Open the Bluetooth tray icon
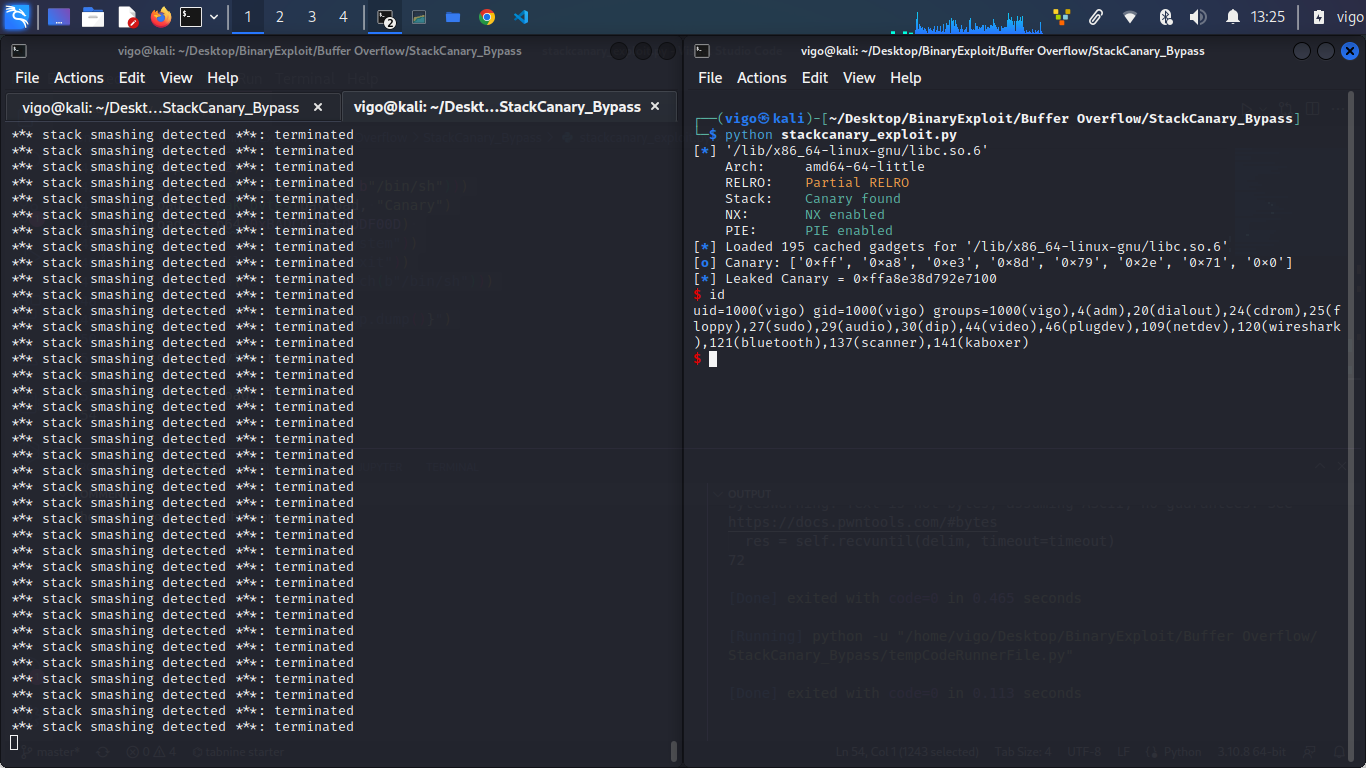 coord(1165,17)
